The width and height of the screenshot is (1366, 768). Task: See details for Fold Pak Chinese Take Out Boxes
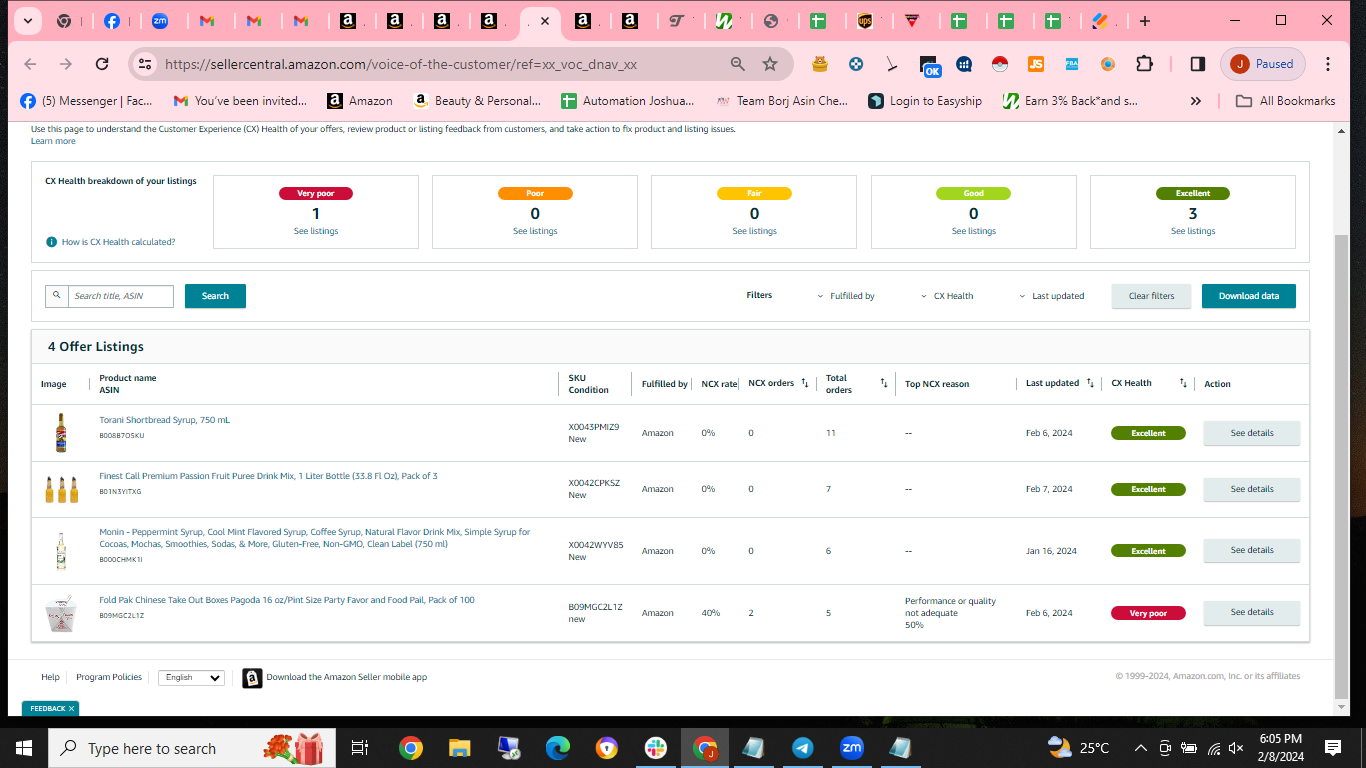click(x=1251, y=612)
